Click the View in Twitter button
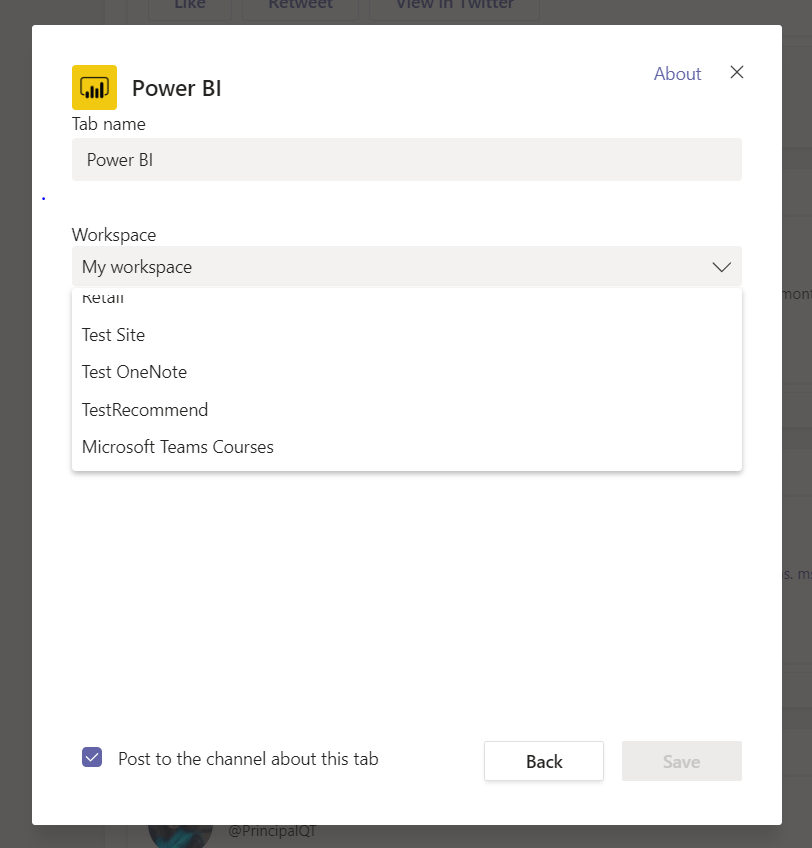 pyautogui.click(x=455, y=6)
